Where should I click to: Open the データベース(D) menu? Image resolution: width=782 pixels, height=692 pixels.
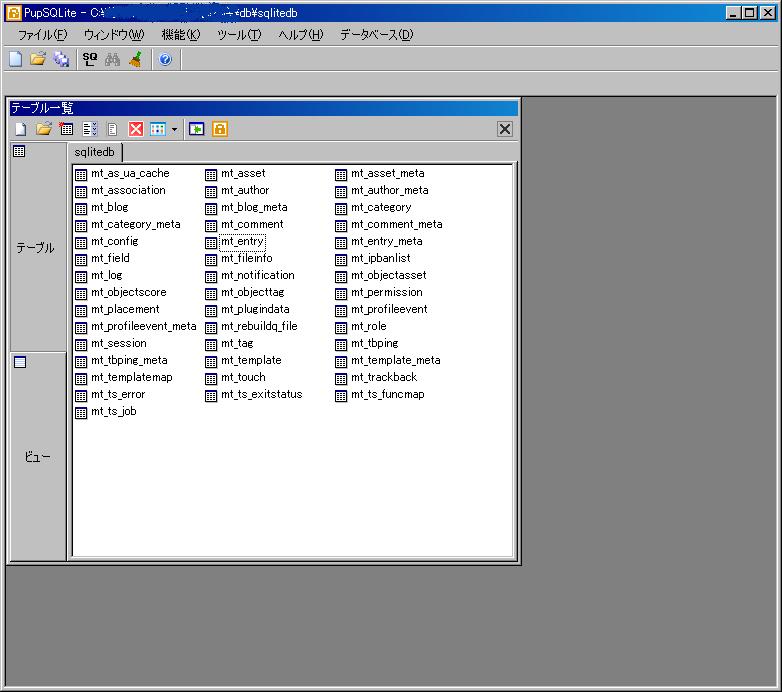tap(377, 35)
